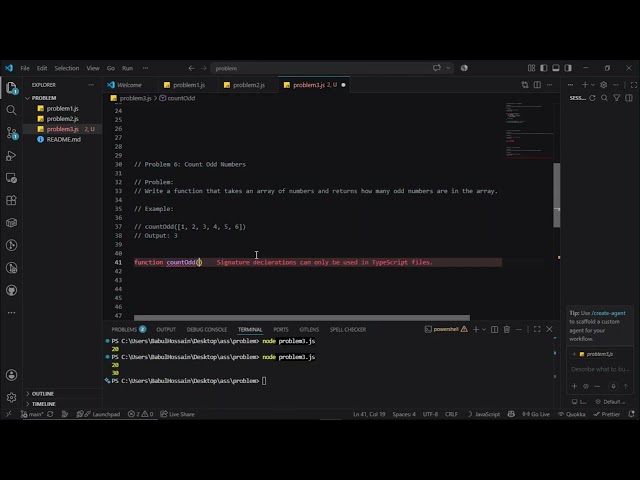Open the Source Control view
The height and width of the screenshot is (480, 640).
pyautogui.click(x=11, y=133)
